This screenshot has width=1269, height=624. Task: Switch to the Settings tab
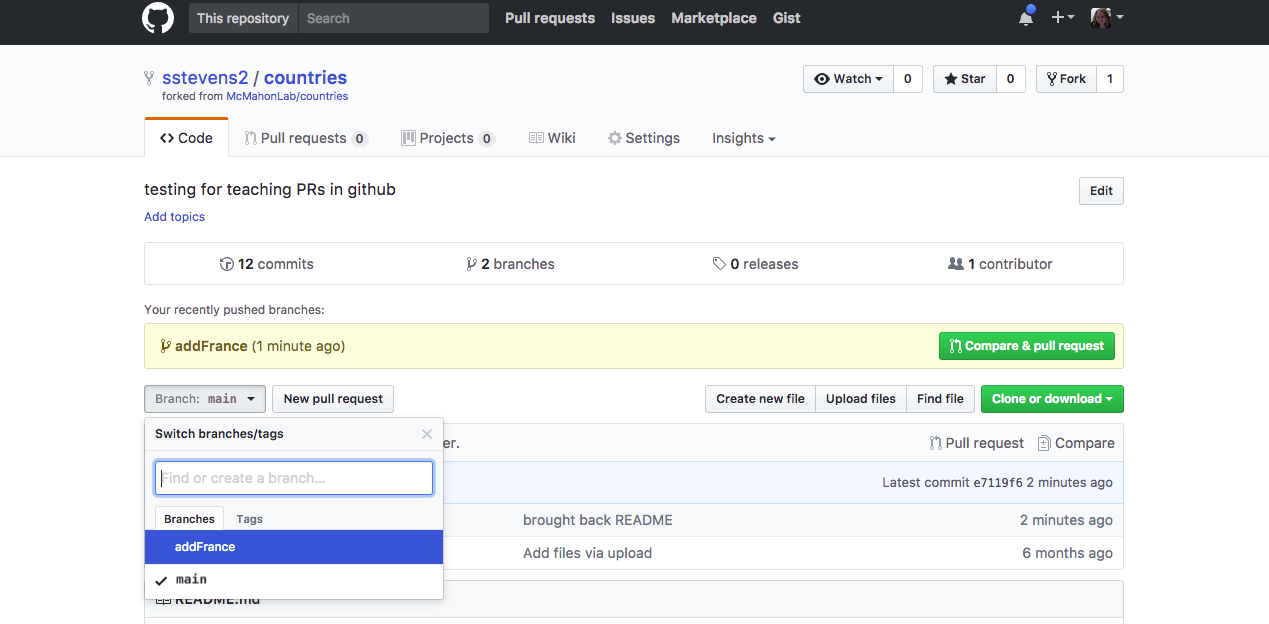[644, 138]
